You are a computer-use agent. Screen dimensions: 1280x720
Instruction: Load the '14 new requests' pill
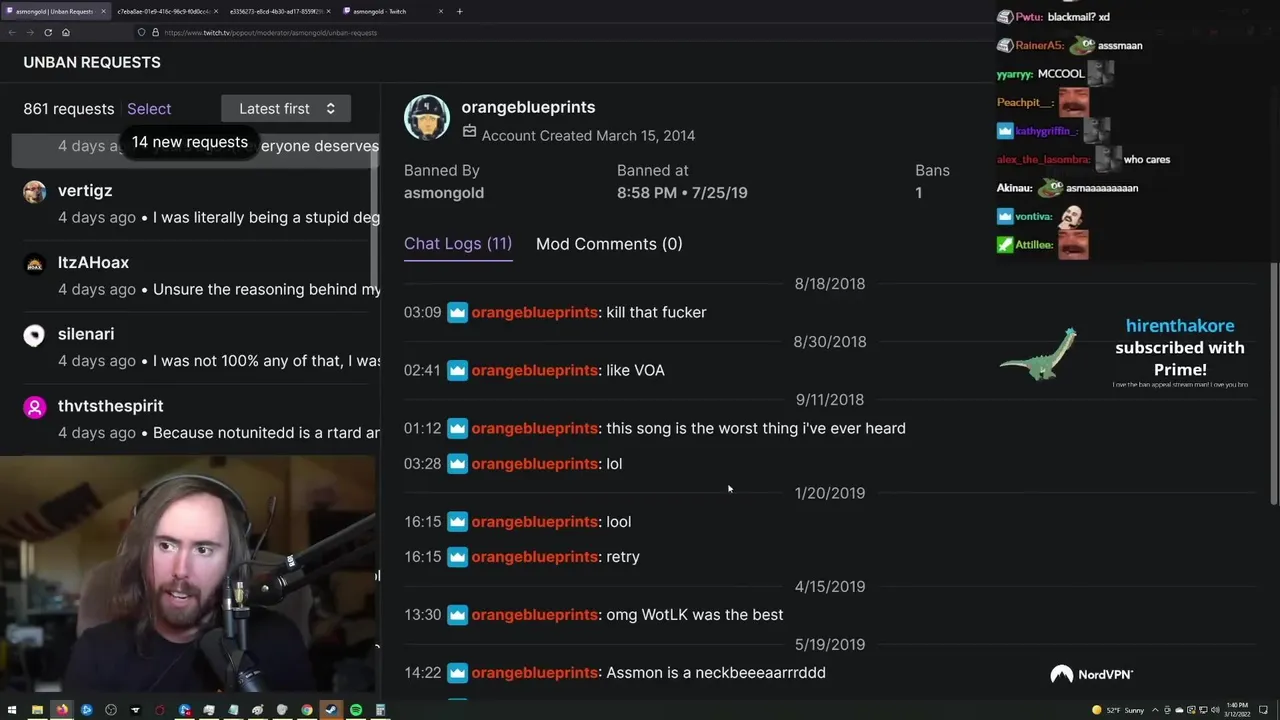[190, 142]
